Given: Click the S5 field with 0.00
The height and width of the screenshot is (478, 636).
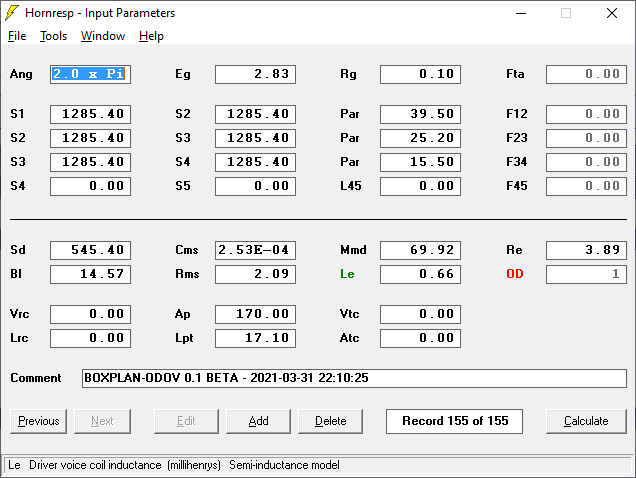Looking at the screenshot, I should coord(256,186).
